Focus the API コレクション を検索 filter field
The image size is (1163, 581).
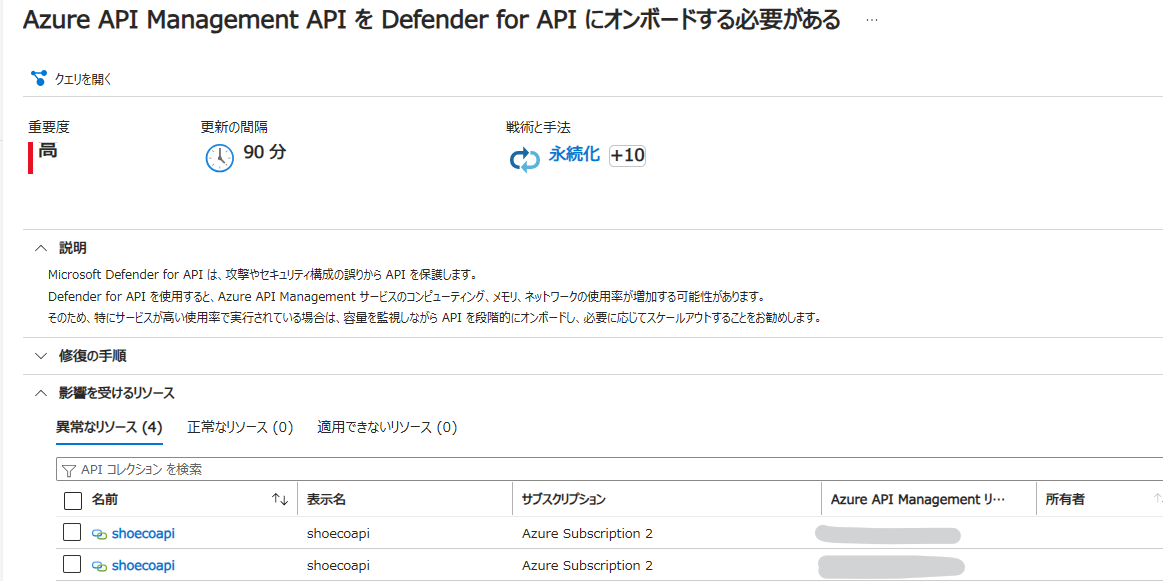610,469
